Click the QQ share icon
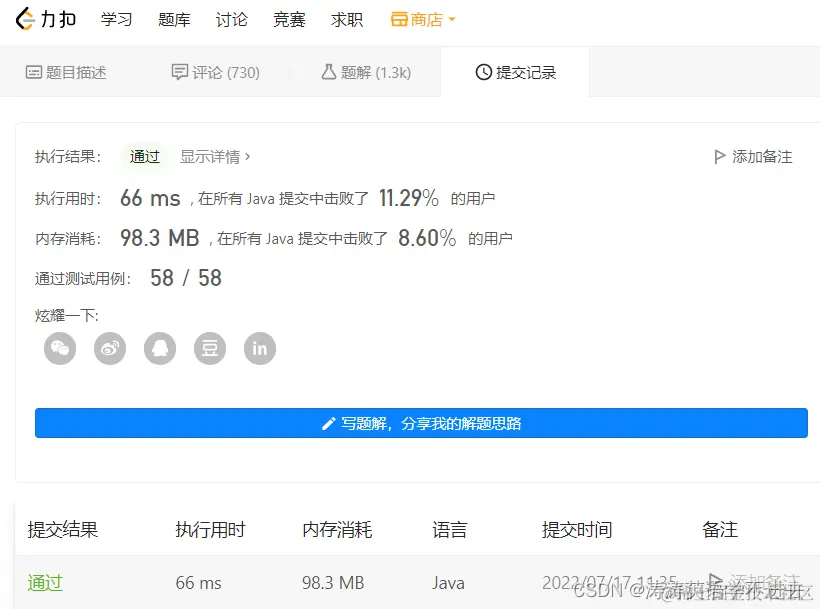Image resolution: width=820 pixels, height=609 pixels. click(x=160, y=348)
